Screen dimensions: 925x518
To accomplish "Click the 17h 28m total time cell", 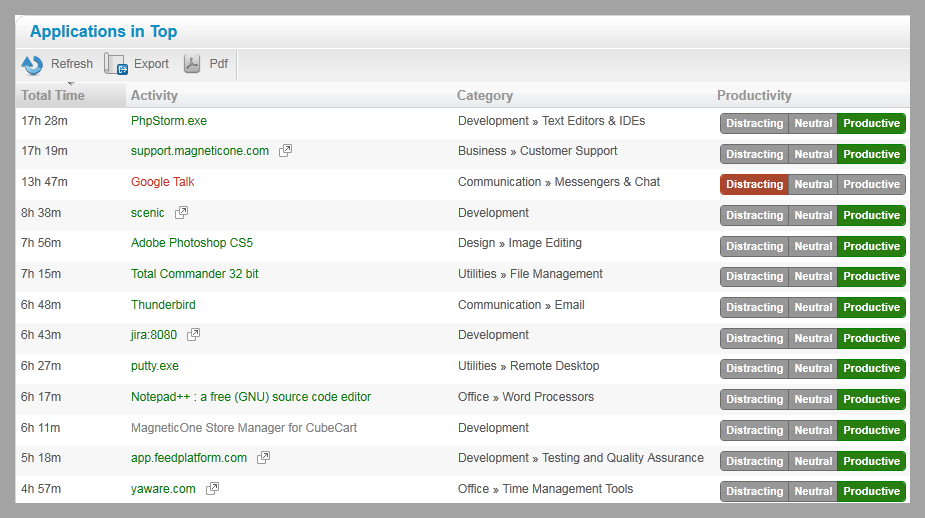I will pyautogui.click(x=44, y=121).
